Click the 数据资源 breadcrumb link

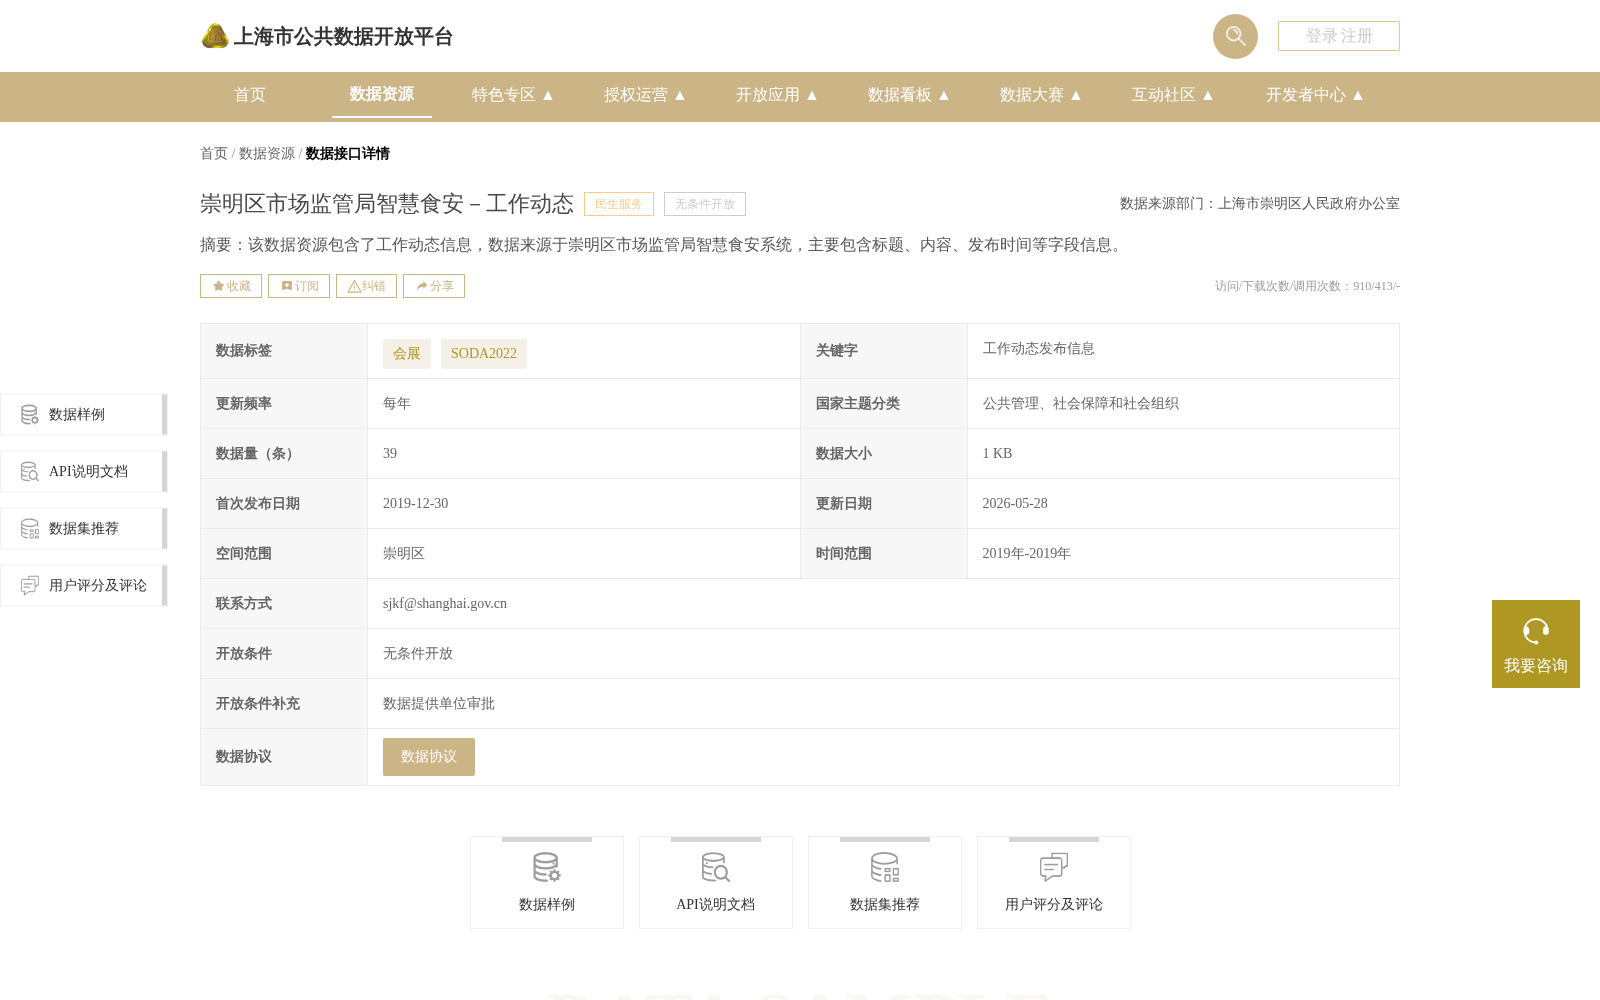pyautogui.click(x=267, y=154)
